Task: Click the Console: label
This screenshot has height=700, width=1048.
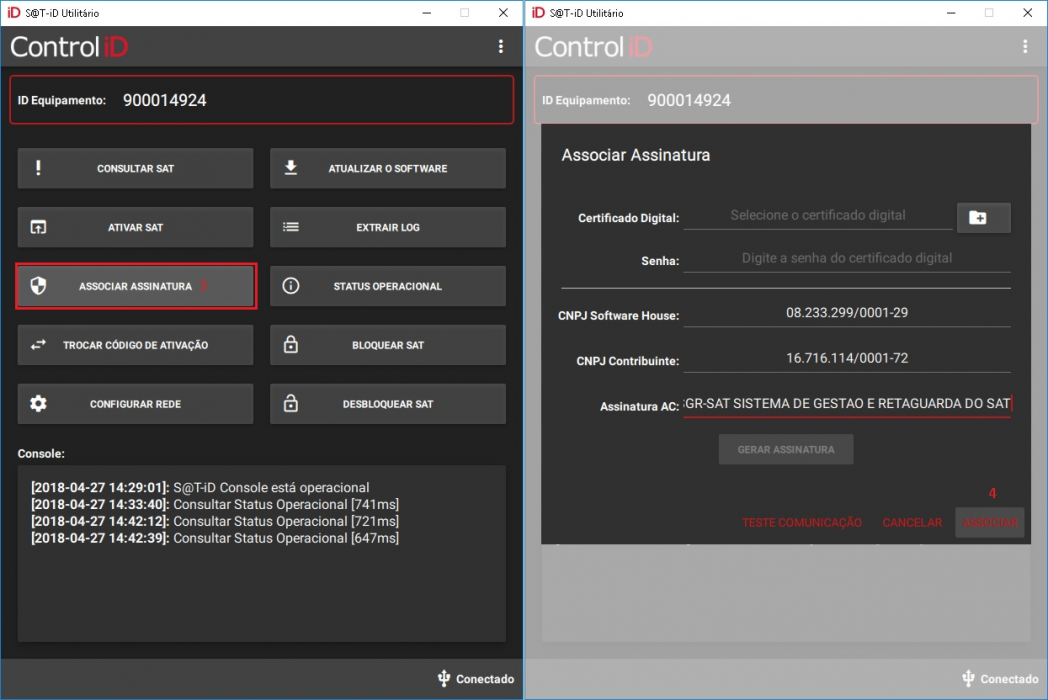Action: 41,453
